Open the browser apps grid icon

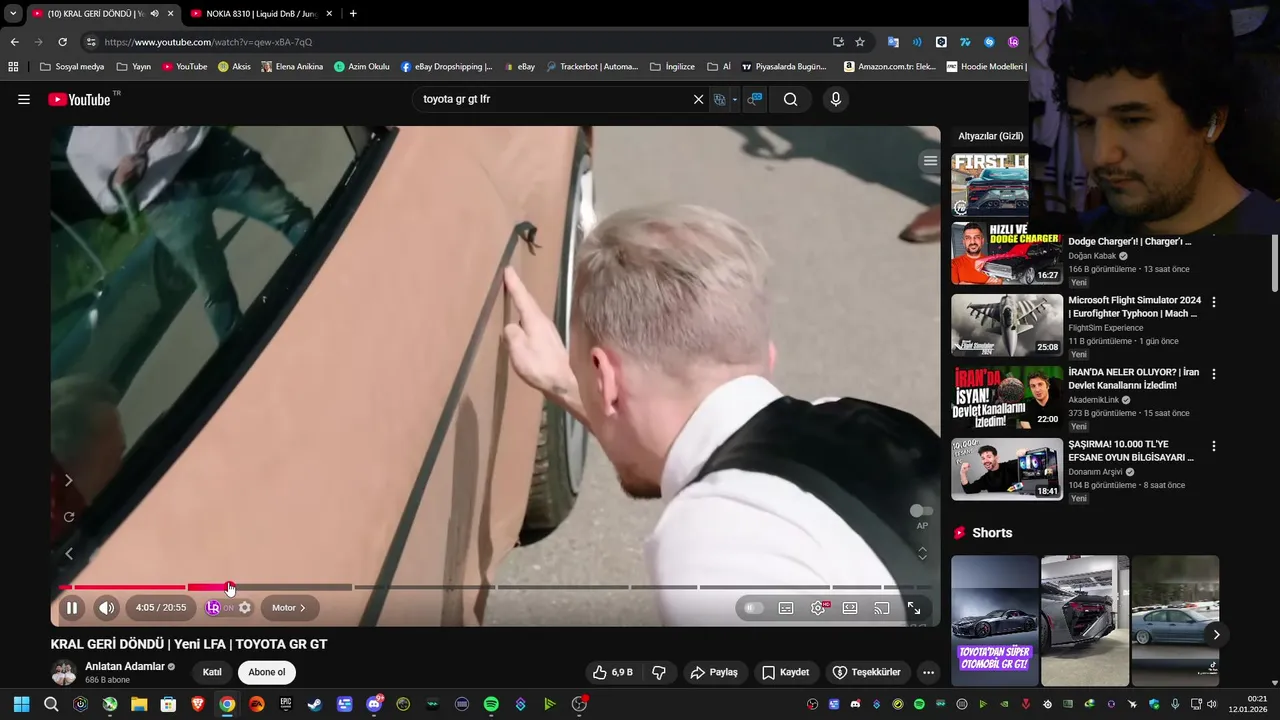tap(13, 67)
